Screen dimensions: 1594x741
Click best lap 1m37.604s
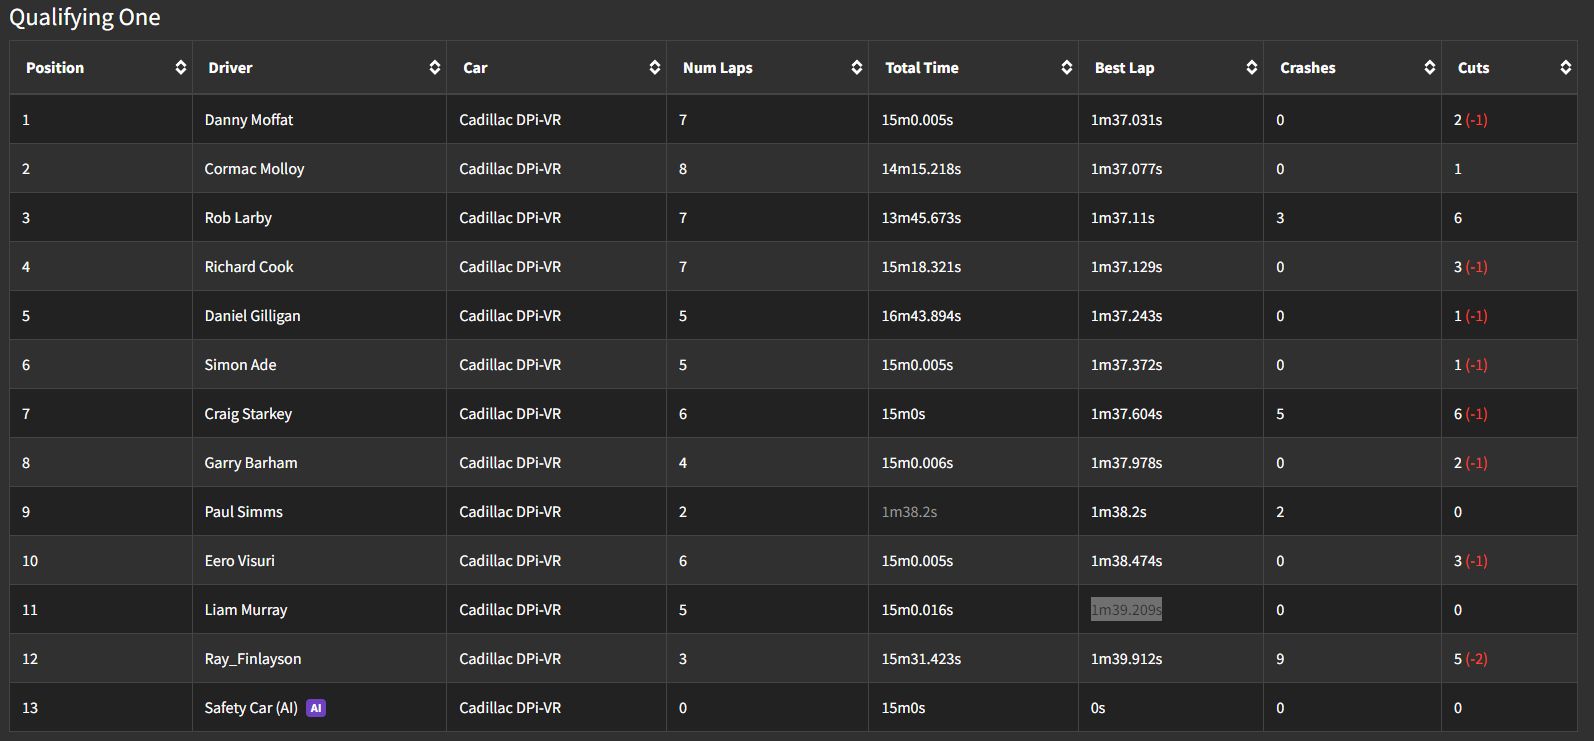tap(1126, 414)
